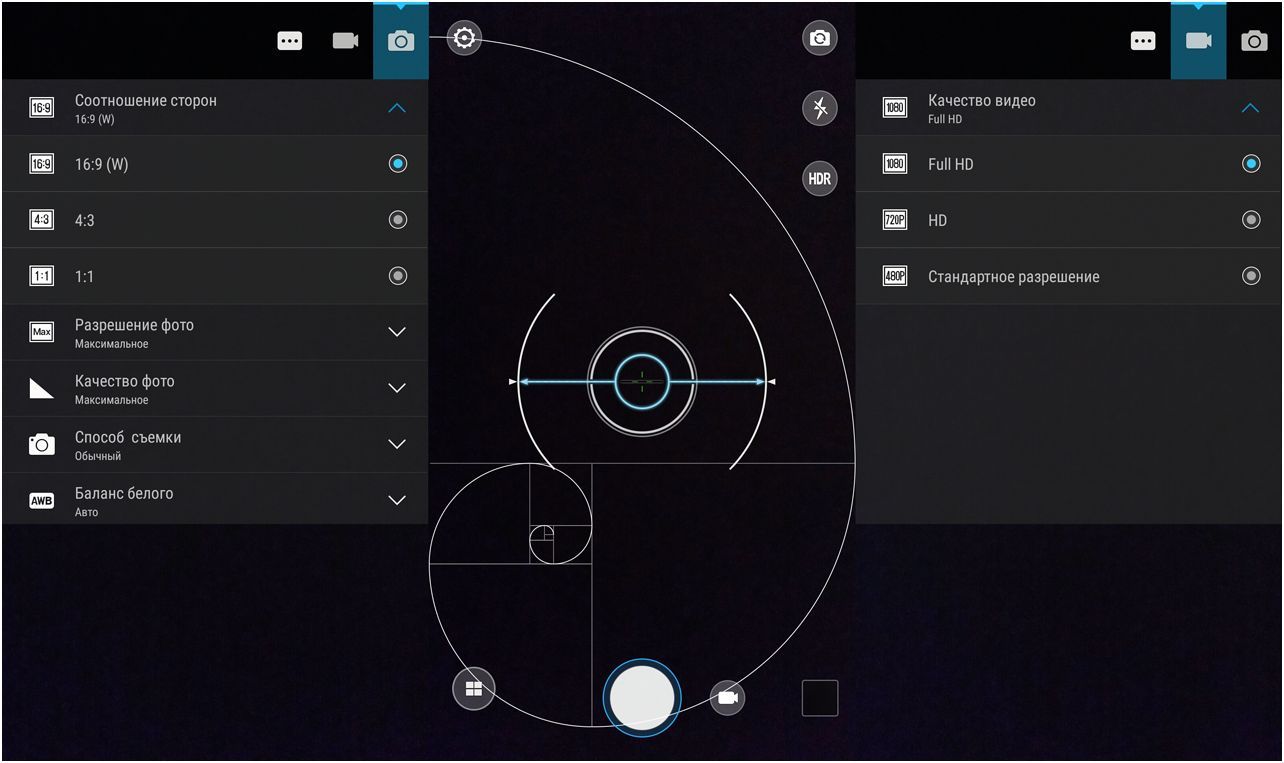This screenshot has height=763, width=1284.
Task: Open more options tab in left panel
Action: (x=290, y=41)
